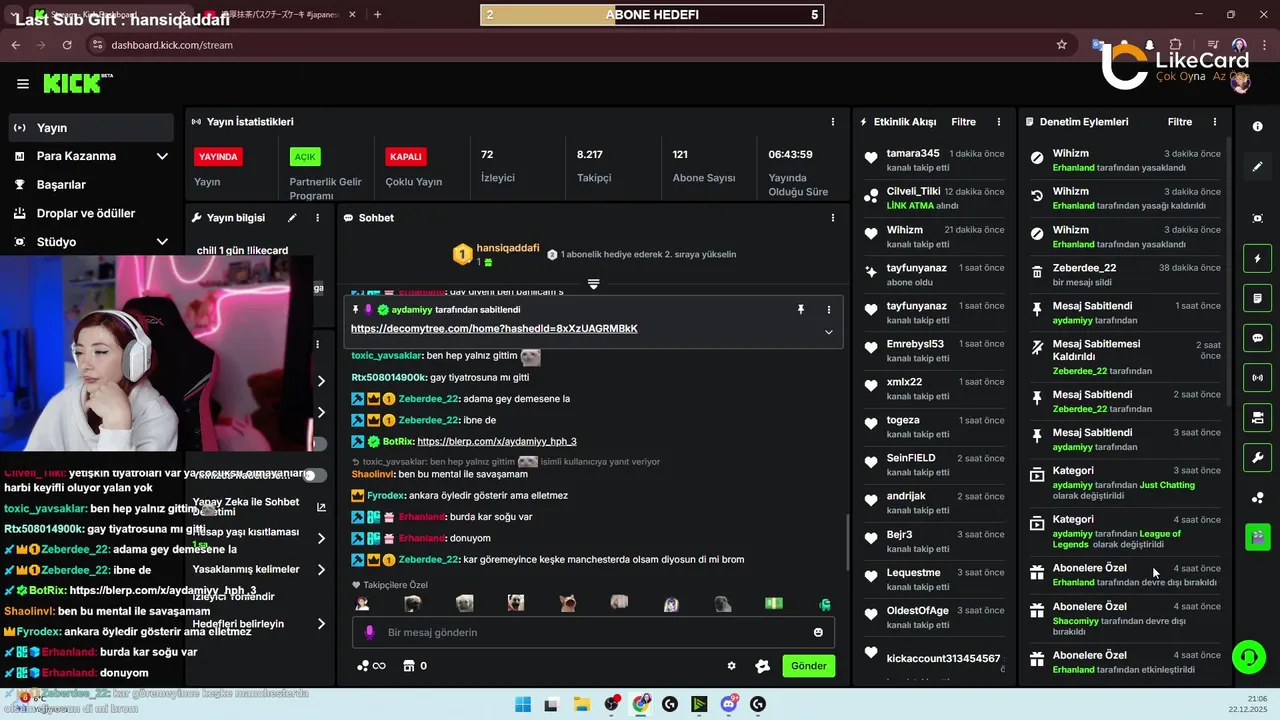Open Yayın bilgisi three-dot menu
Image resolution: width=1280 pixels, height=720 pixels.
click(318, 218)
